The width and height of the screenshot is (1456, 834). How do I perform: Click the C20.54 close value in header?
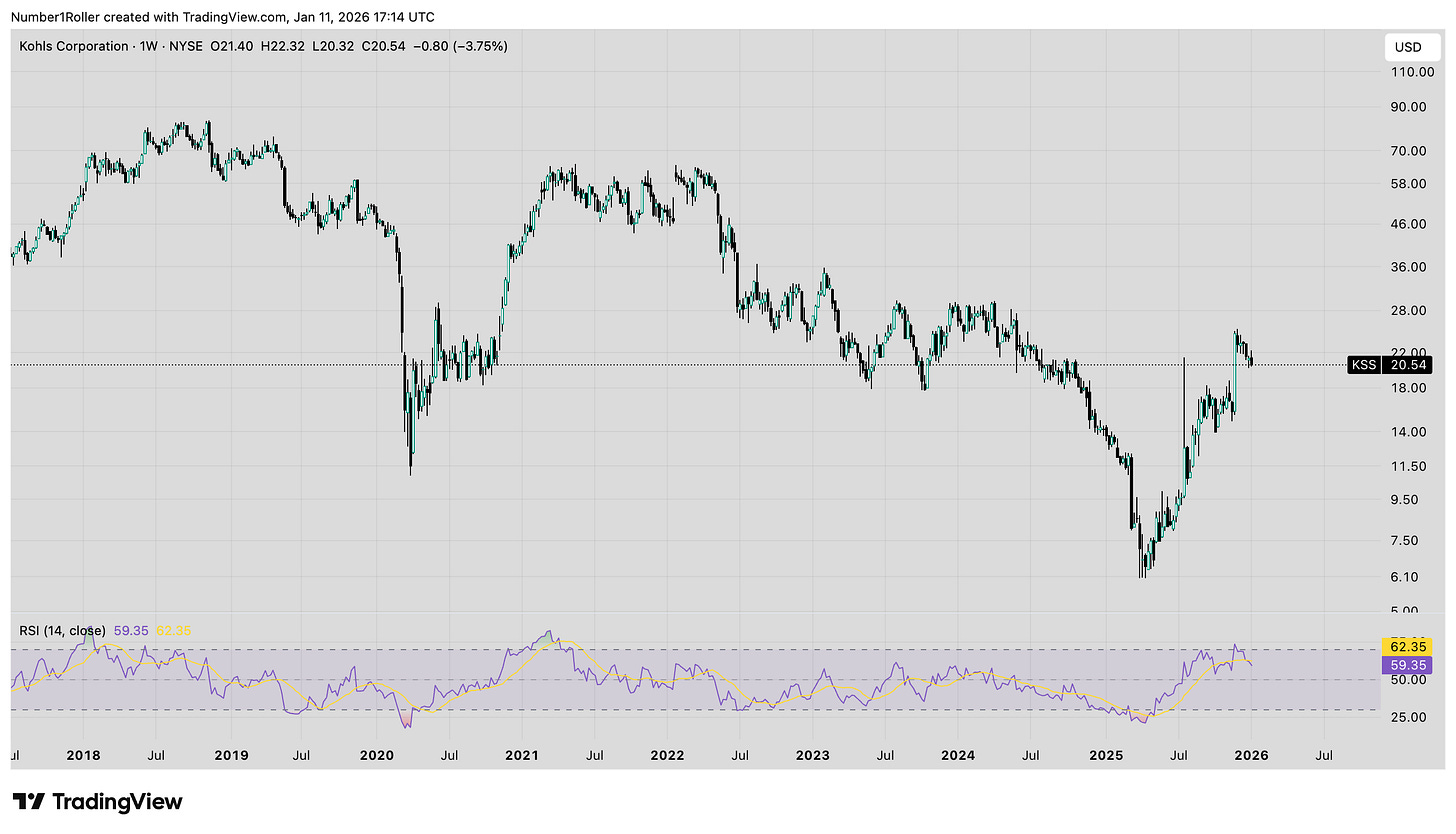point(385,46)
